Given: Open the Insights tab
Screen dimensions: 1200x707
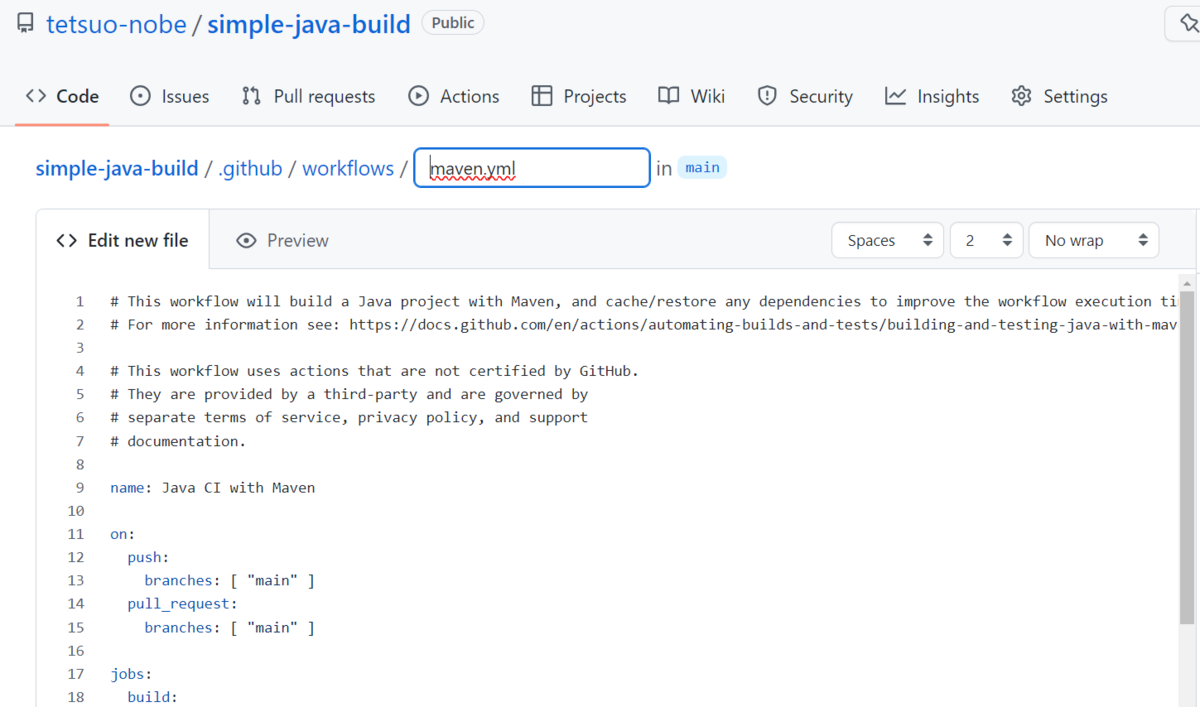Looking at the screenshot, I should point(932,96).
